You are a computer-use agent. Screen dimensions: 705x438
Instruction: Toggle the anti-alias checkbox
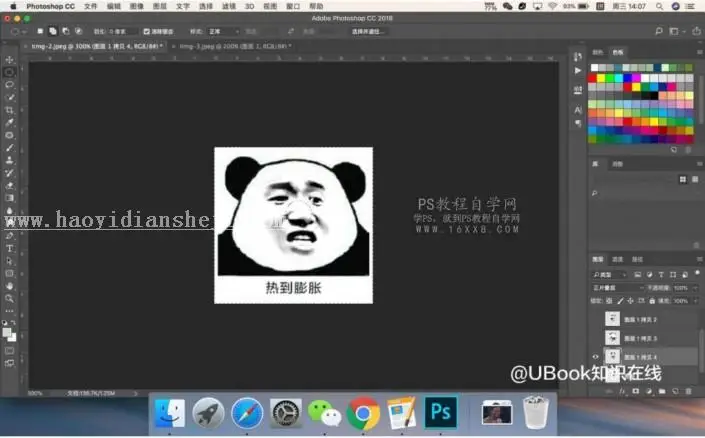click(x=147, y=31)
